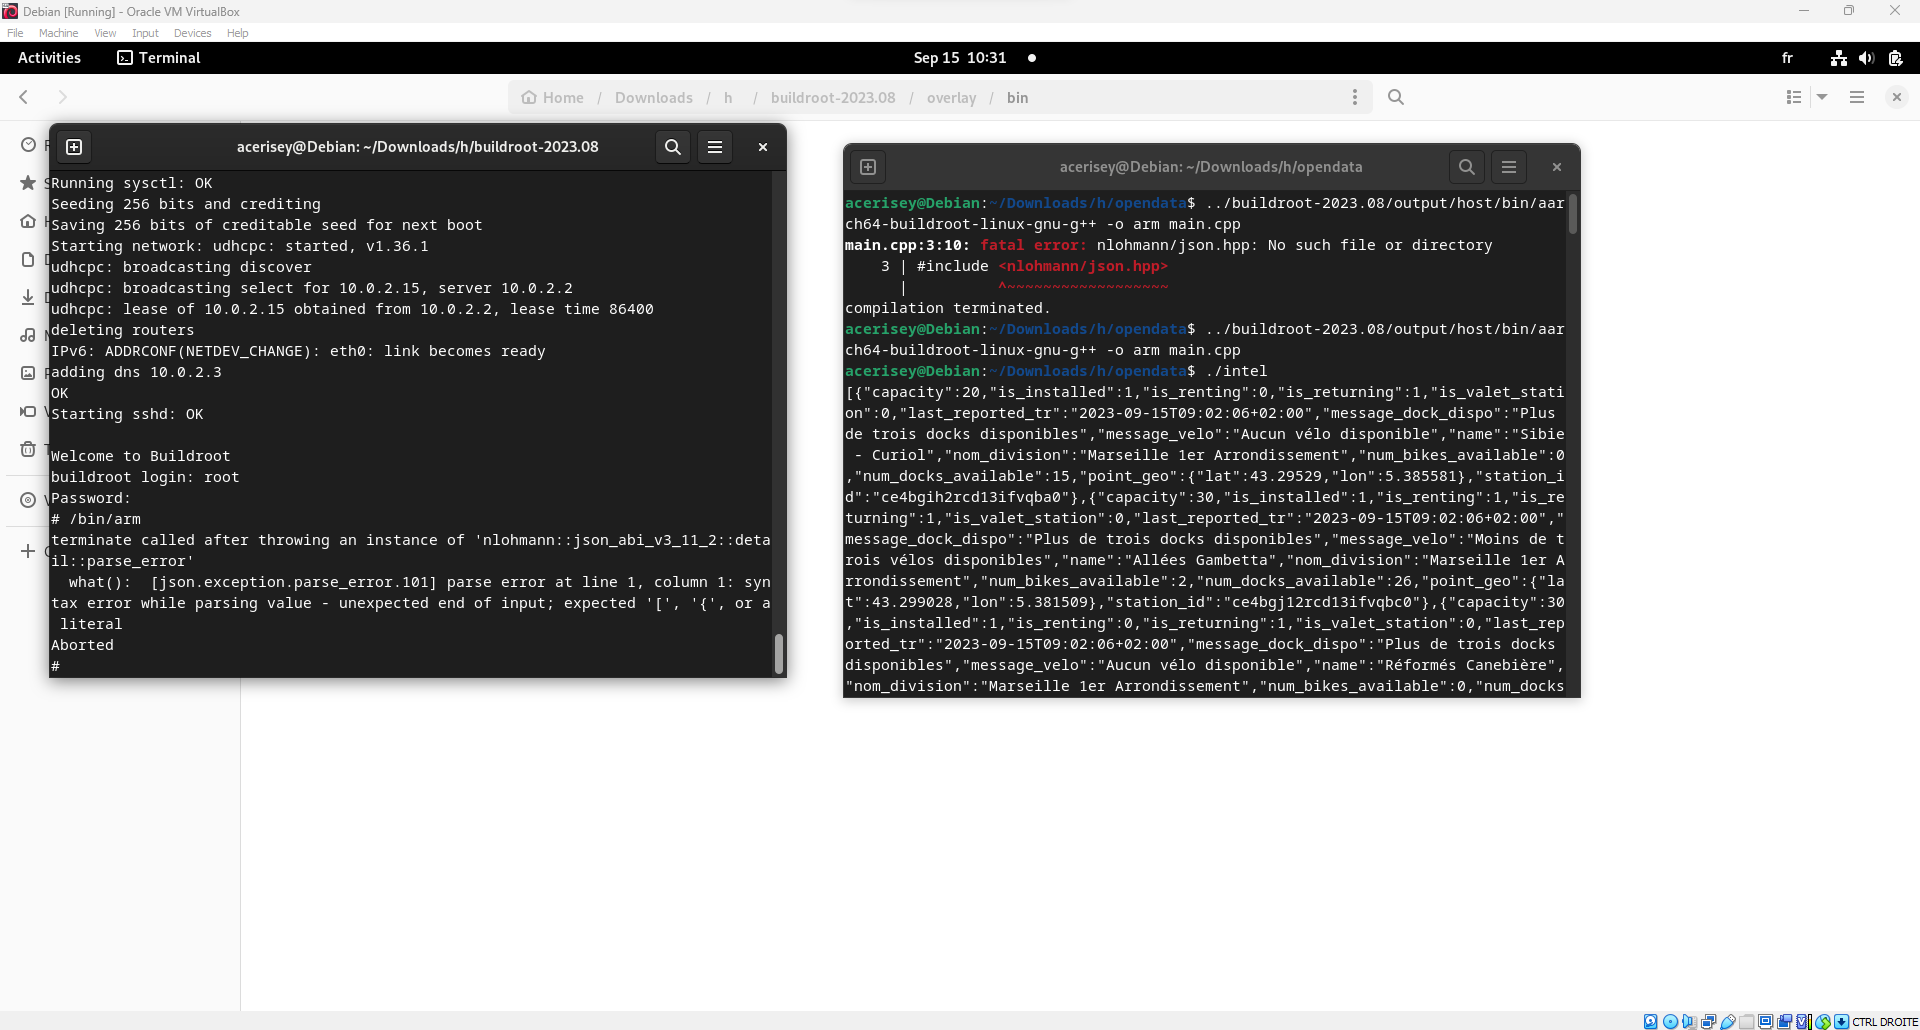This screenshot has height=1030, width=1920.
Task: Add a new tab in the buildroot terminal
Action: [x=74, y=147]
